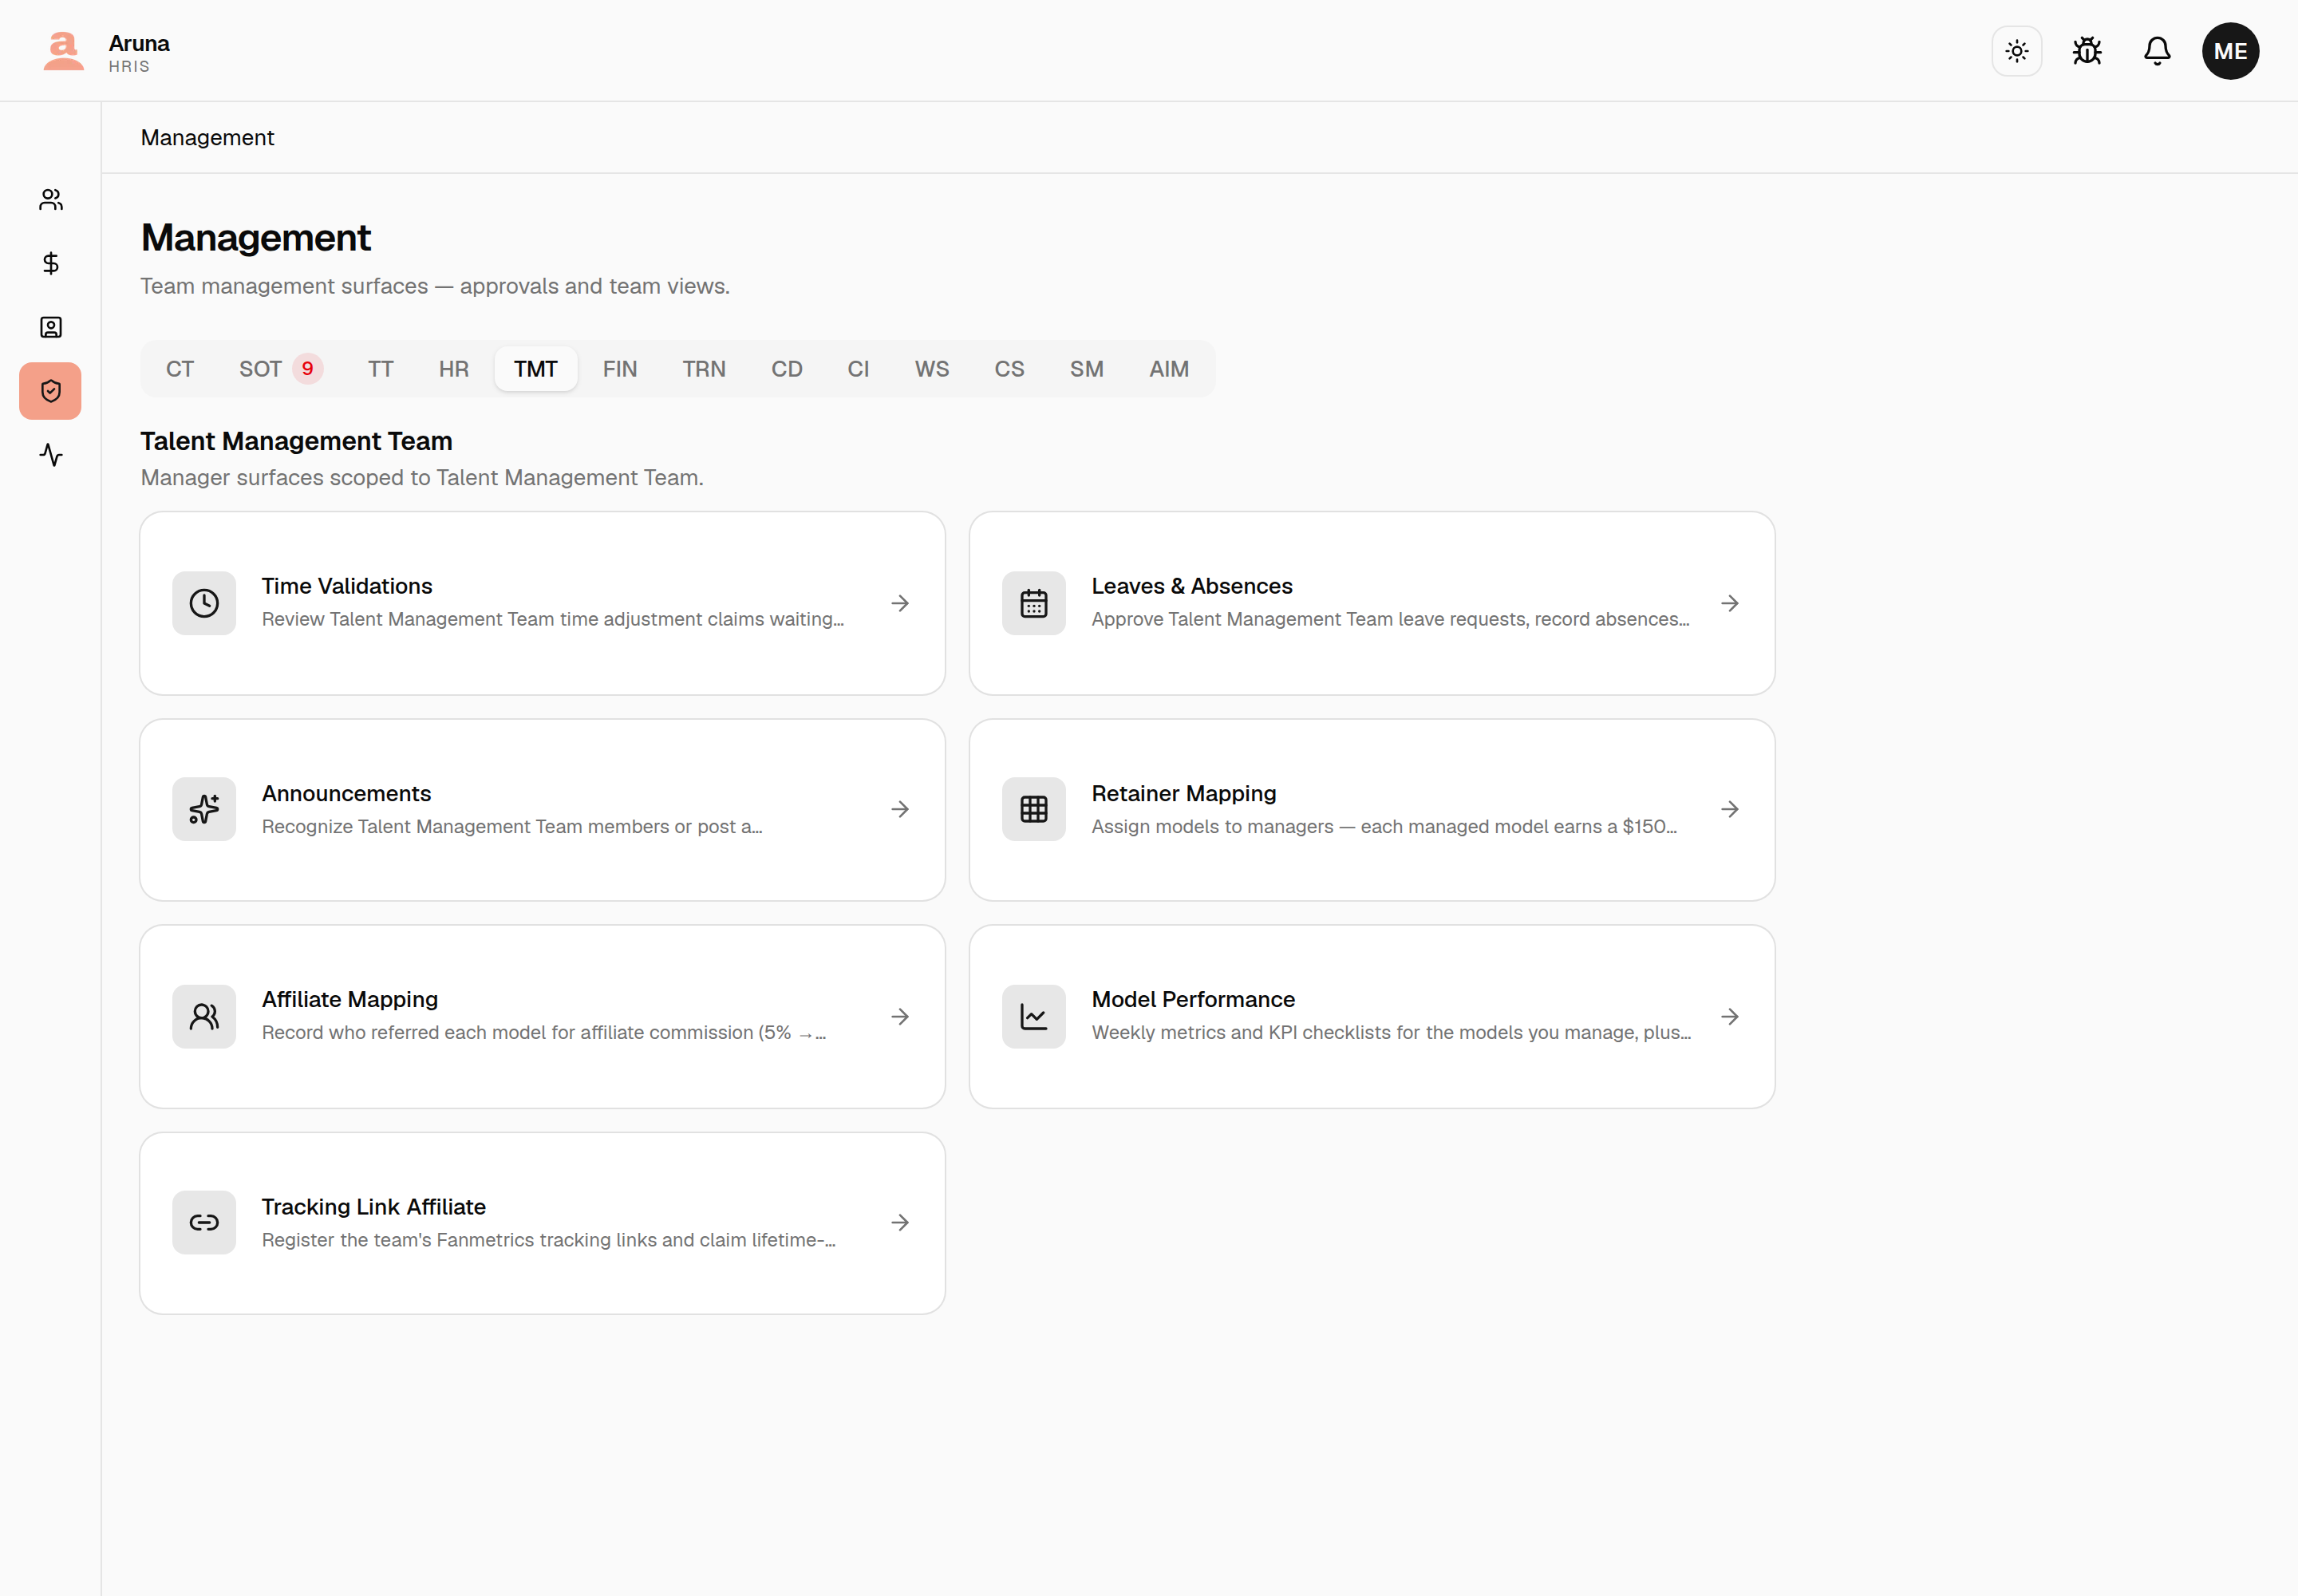This screenshot has width=2298, height=1596.
Task: Switch to the SM tab
Action: click(x=1086, y=369)
